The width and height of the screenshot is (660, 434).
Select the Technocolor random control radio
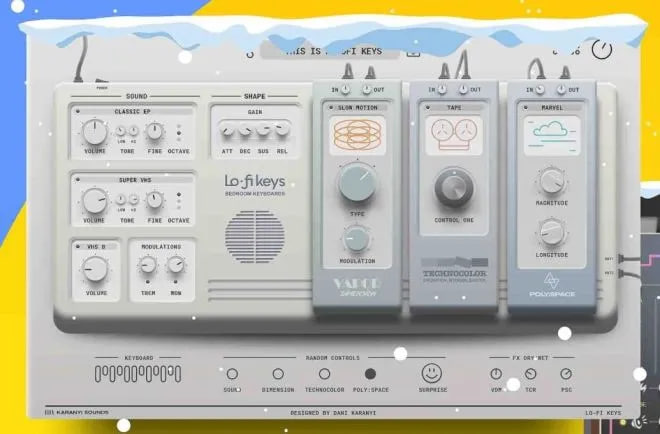pos(324,374)
